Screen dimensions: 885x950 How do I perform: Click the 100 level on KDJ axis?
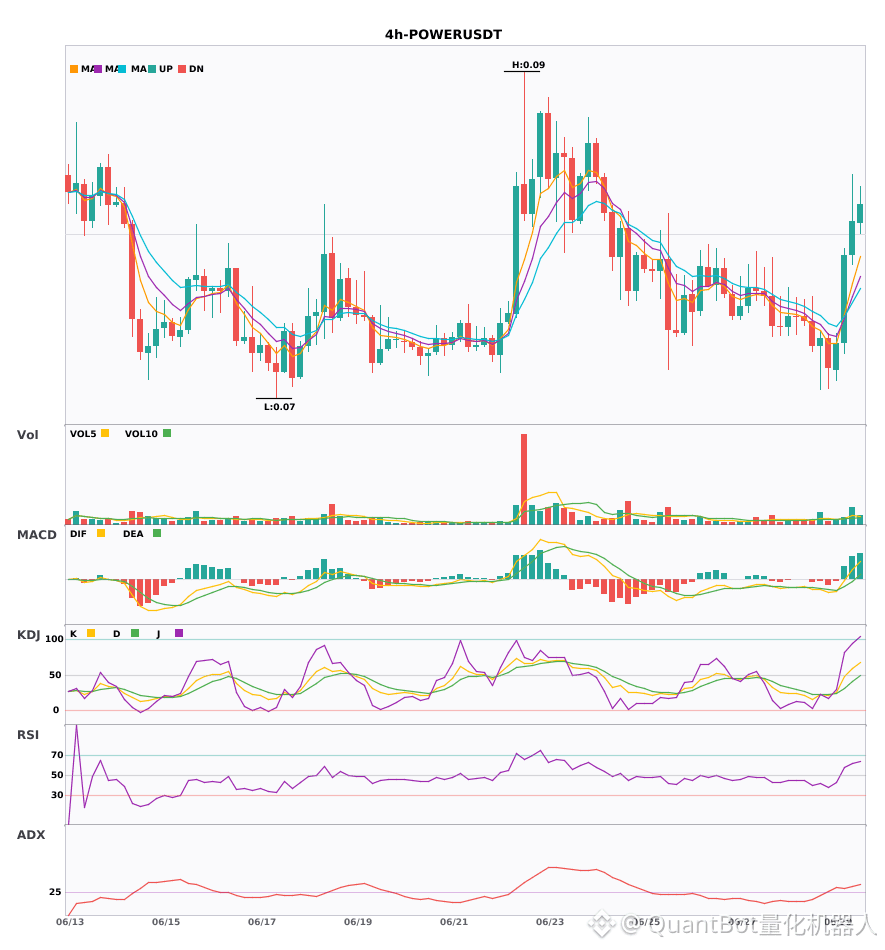[55, 639]
